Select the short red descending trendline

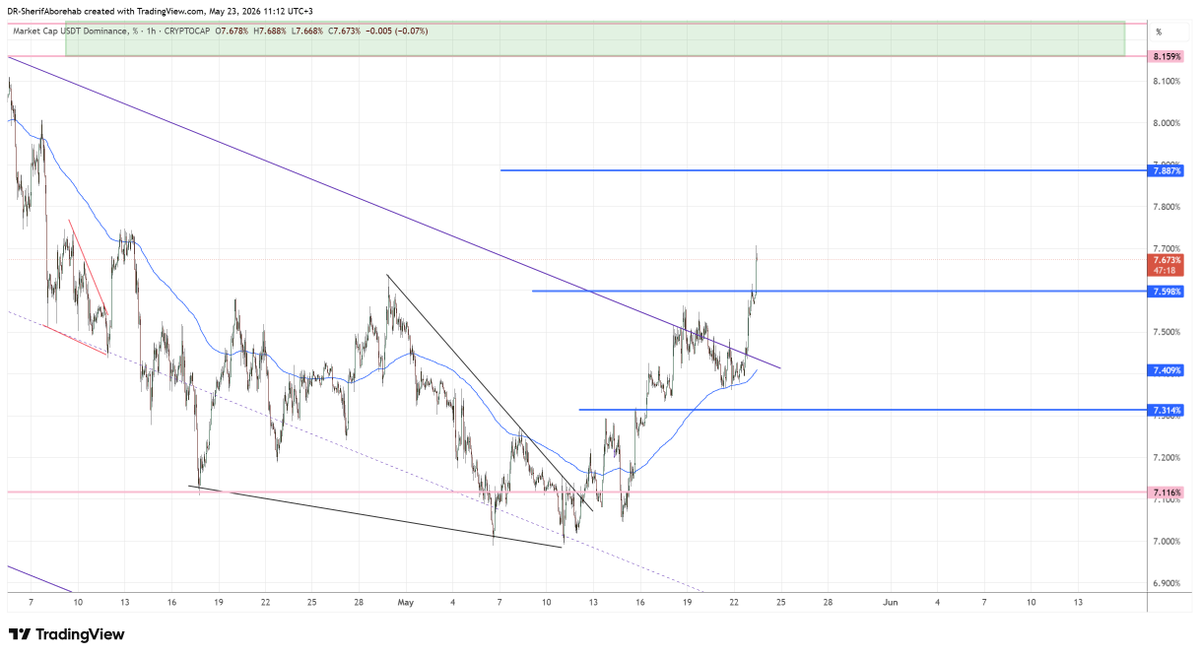tap(88, 266)
